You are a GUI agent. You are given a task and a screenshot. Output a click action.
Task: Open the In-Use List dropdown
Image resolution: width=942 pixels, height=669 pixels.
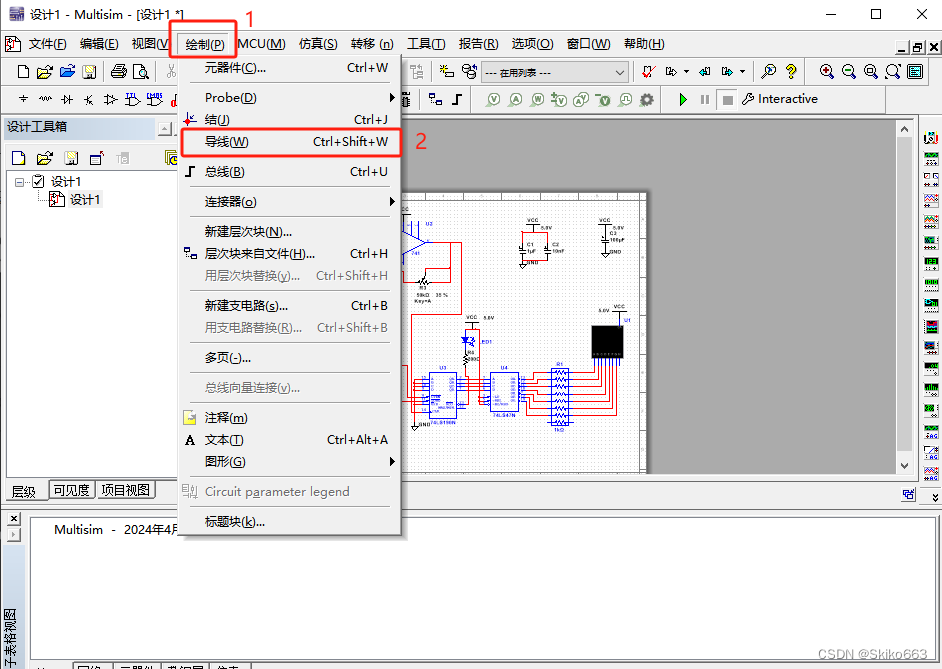click(555, 73)
